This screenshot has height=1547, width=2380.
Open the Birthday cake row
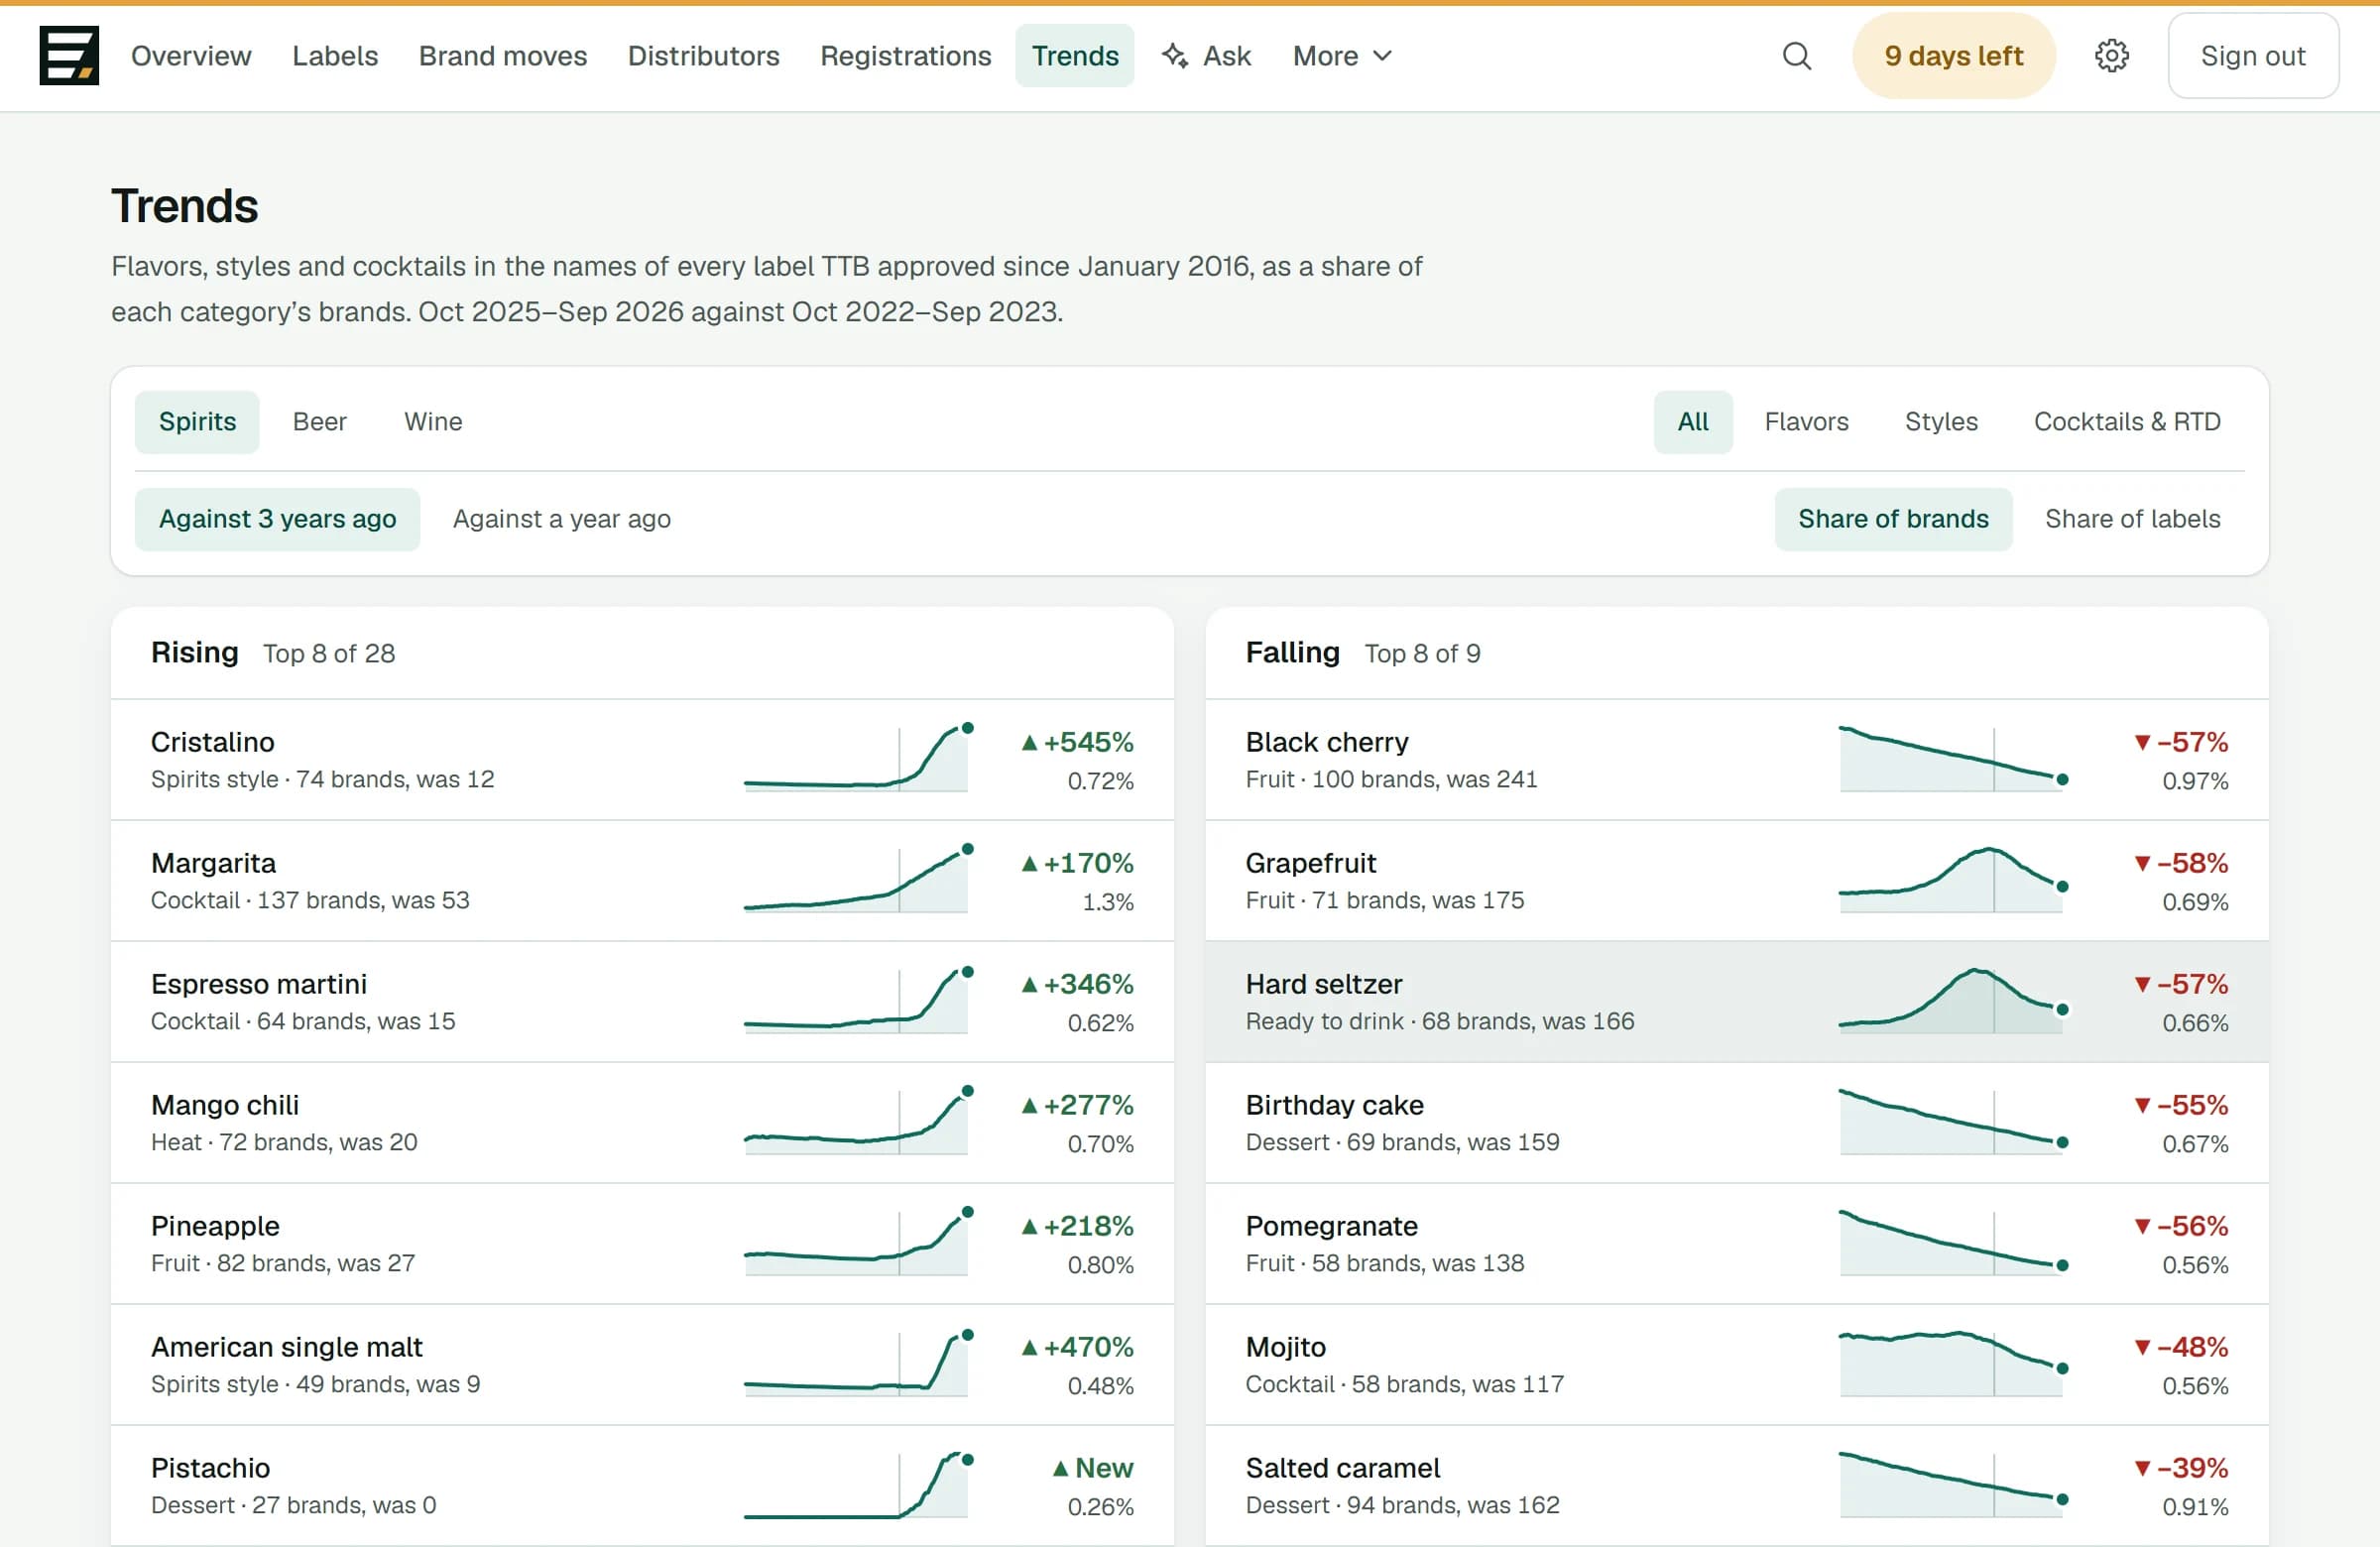tap(1737, 1123)
